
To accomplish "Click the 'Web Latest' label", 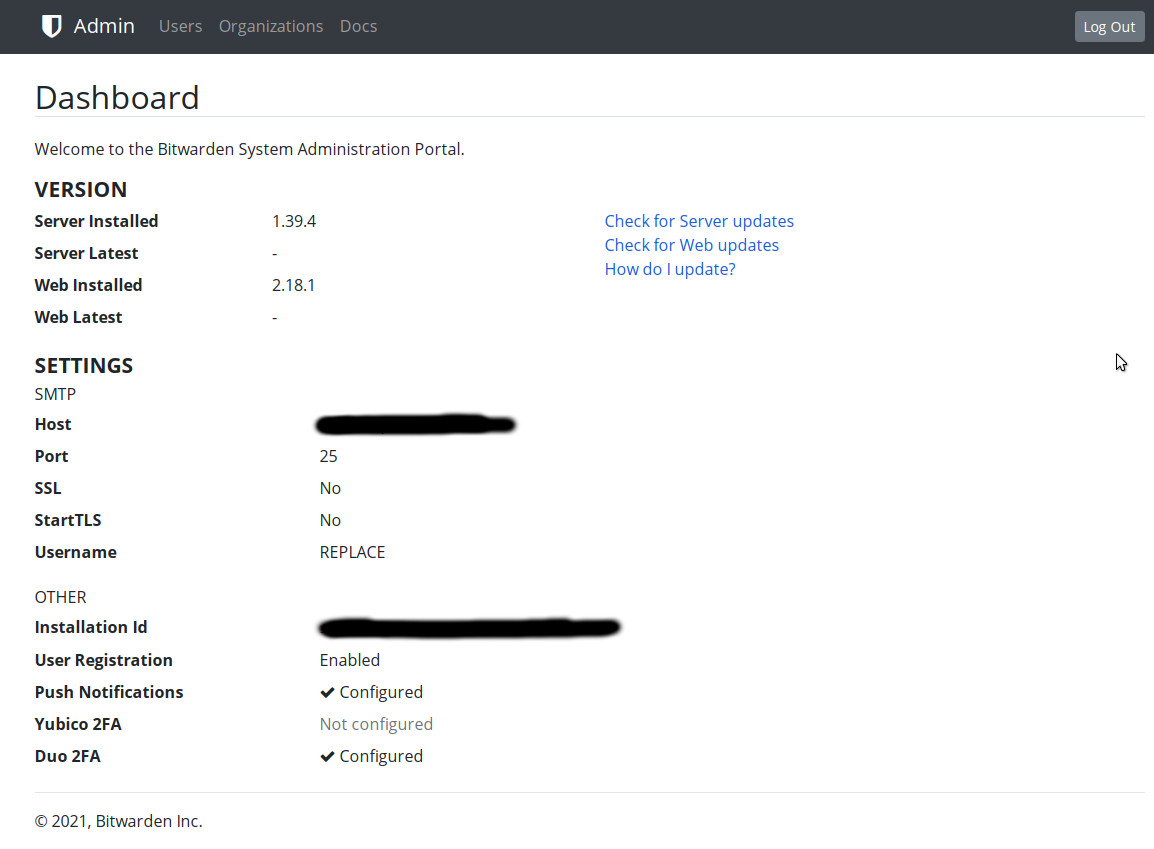I will click(x=78, y=317).
